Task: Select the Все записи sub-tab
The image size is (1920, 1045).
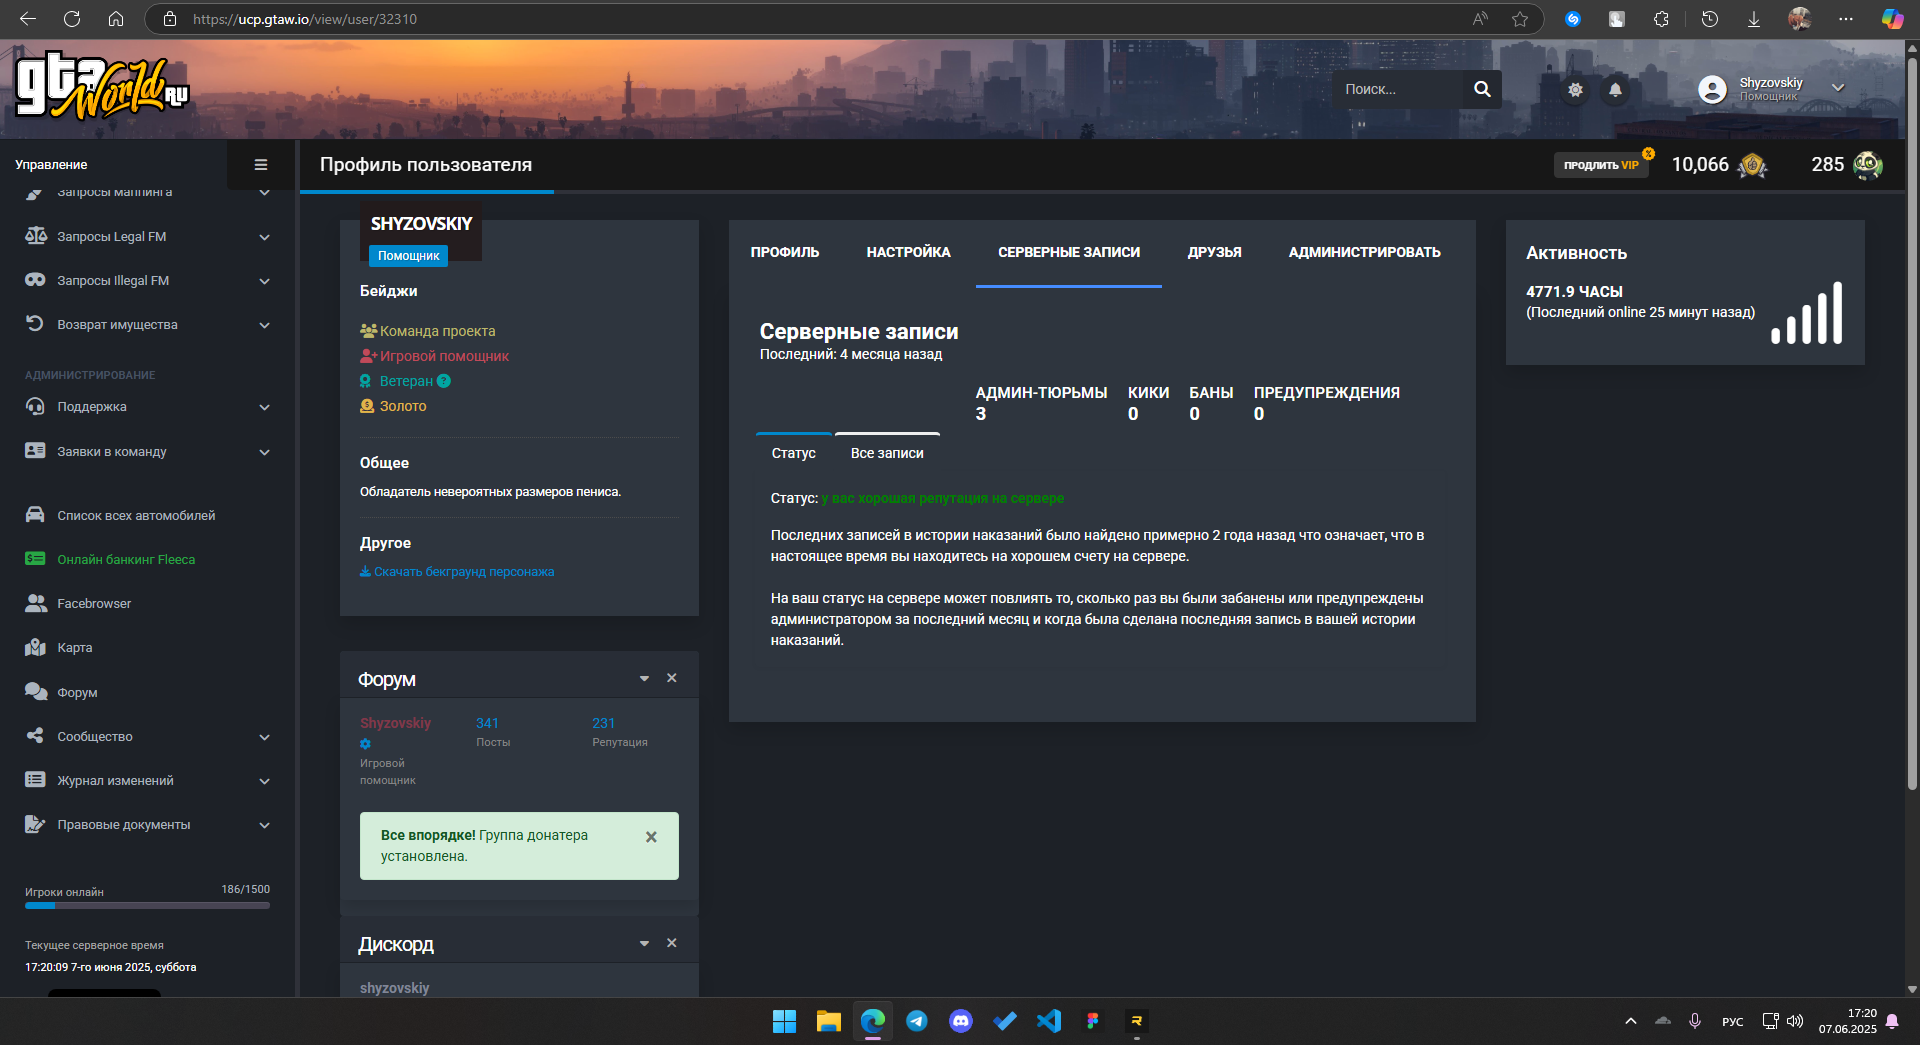Action: click(x=887, y=453)
